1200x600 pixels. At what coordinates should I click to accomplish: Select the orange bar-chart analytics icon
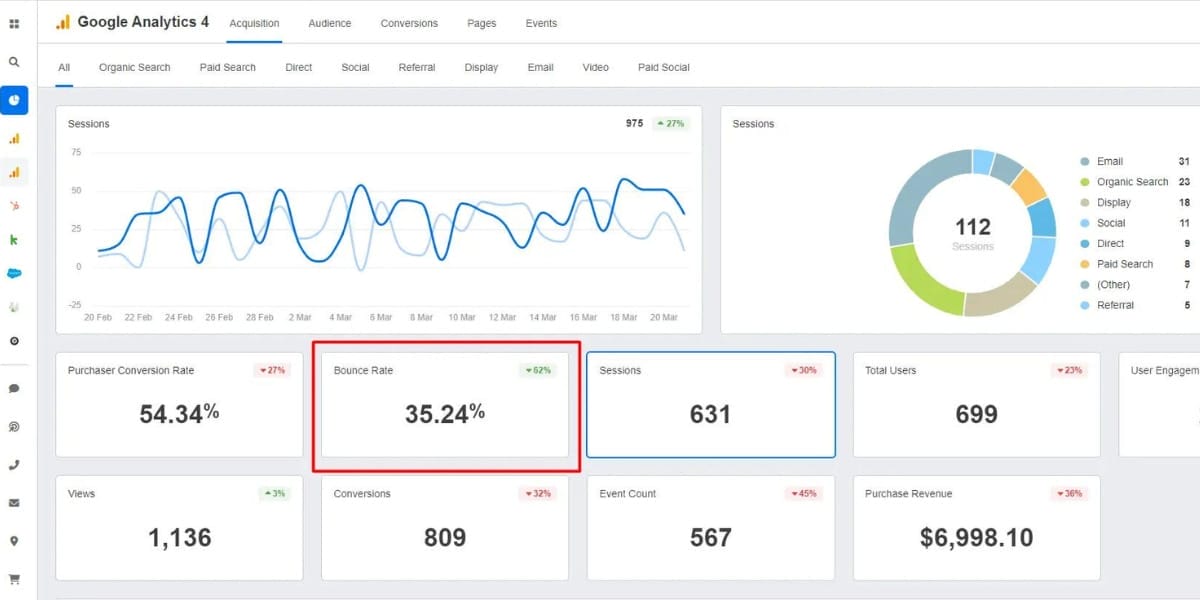coord(14,138)
